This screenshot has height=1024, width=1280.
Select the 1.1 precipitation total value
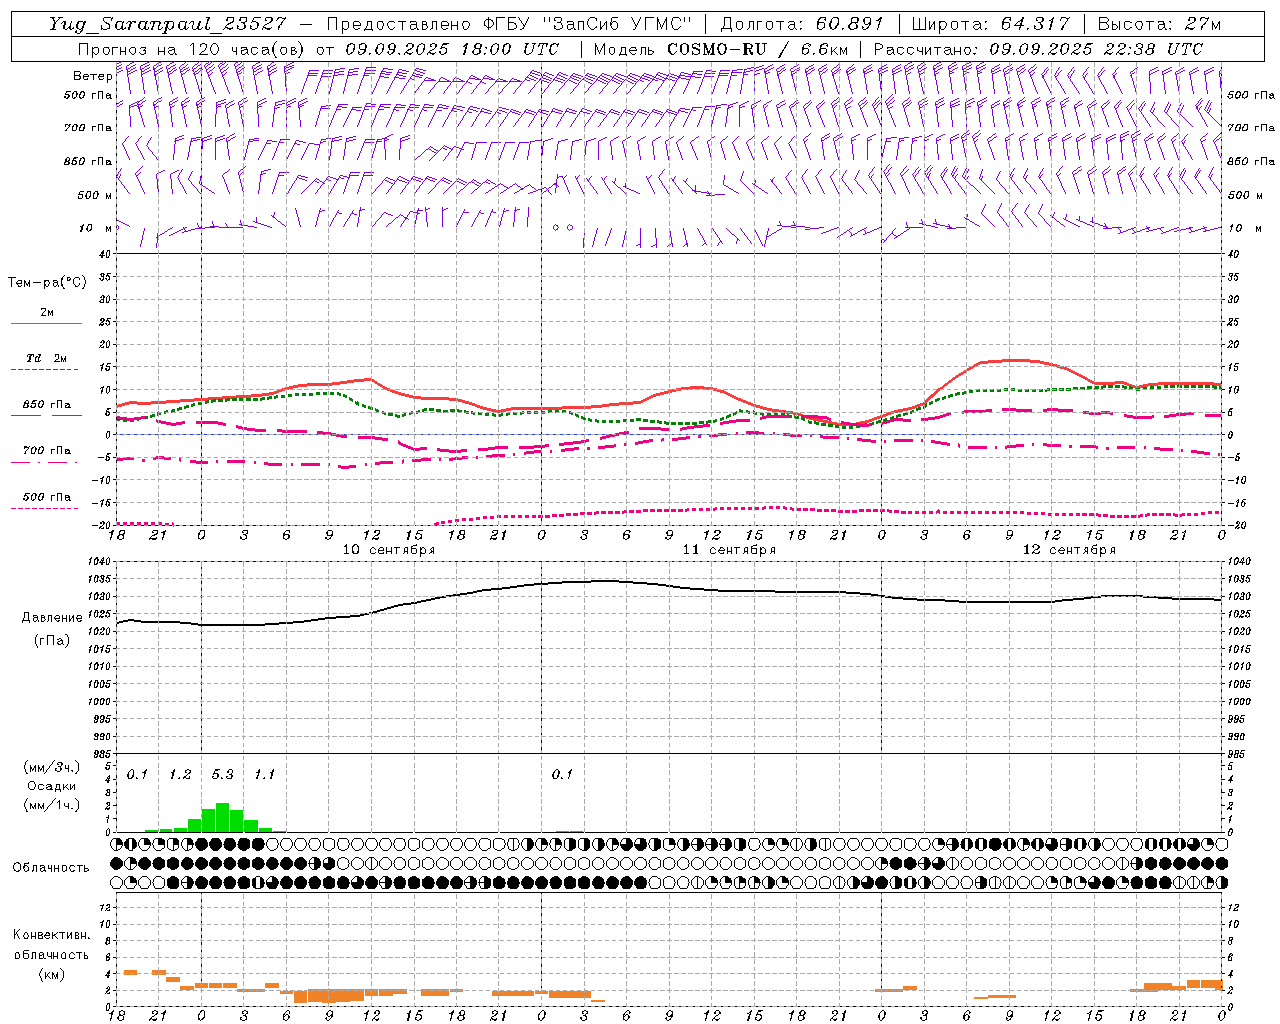pyautogui.click(x=264, y=775)
